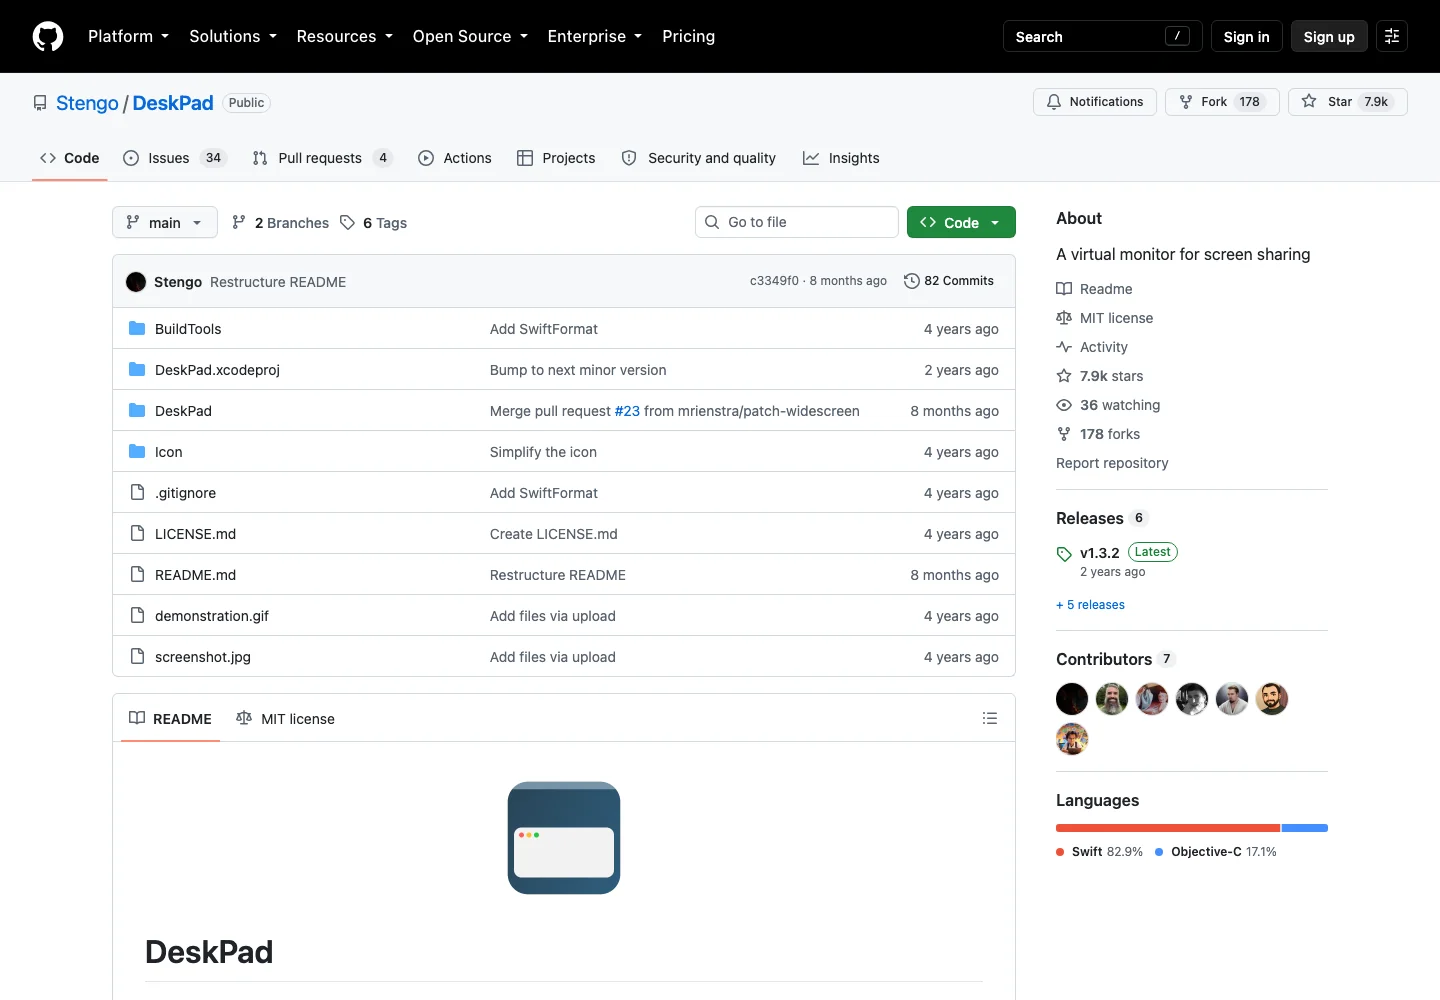1440x1000 pixels.
Task: Click the Sign up button
Action: click(x=1329, y=36)
